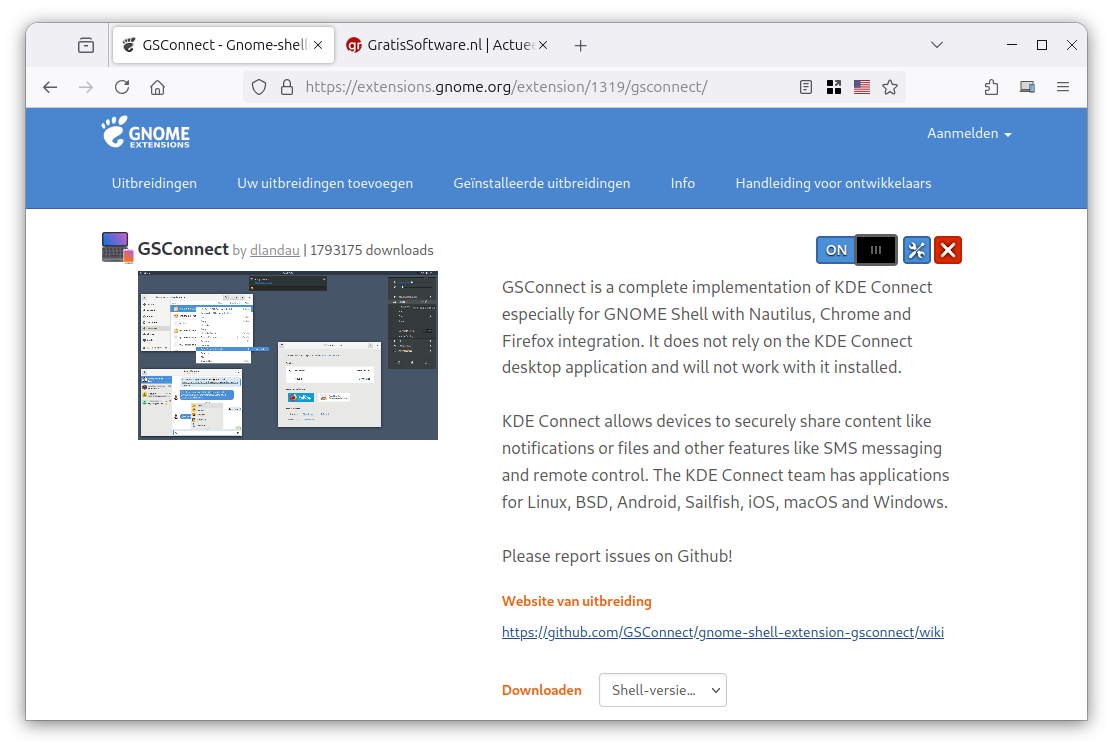The height and width of the screenshot is (749, 1113).
Task: Open the Aanmelden dropdown menu
Action: (968, 134)
